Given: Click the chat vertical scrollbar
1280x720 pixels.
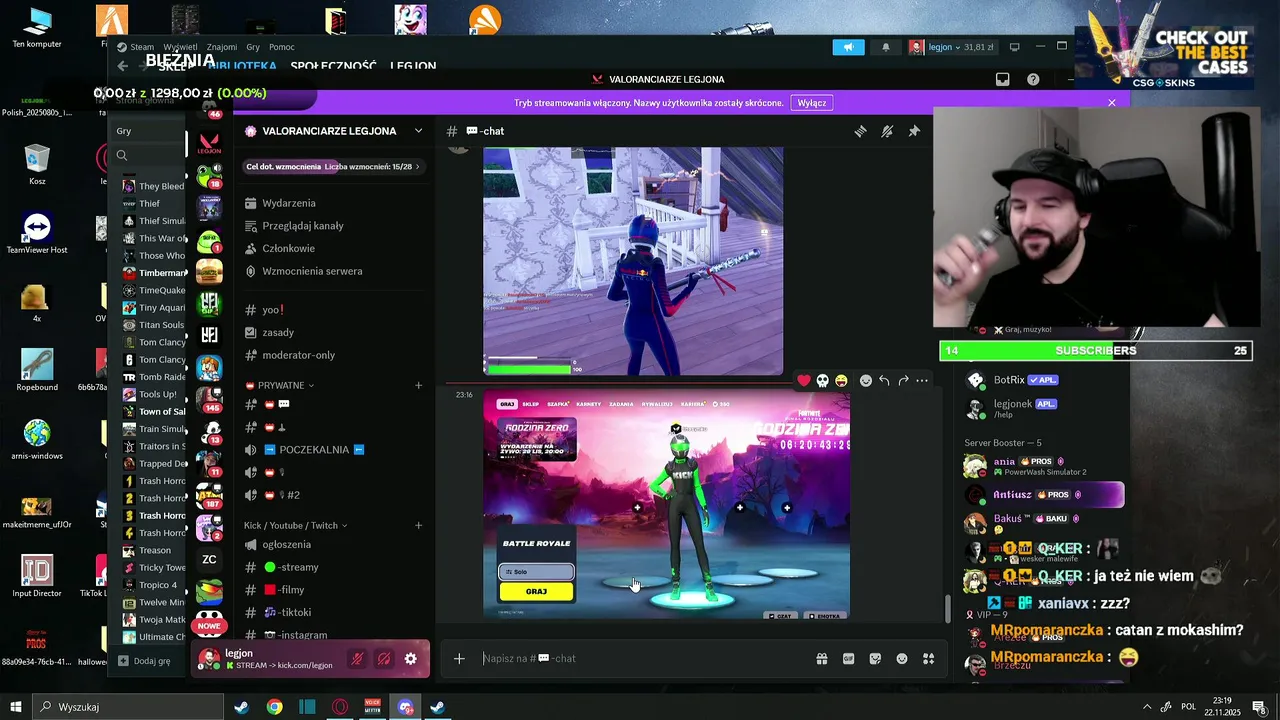Looking at the screenshot, I should (947, 607).
